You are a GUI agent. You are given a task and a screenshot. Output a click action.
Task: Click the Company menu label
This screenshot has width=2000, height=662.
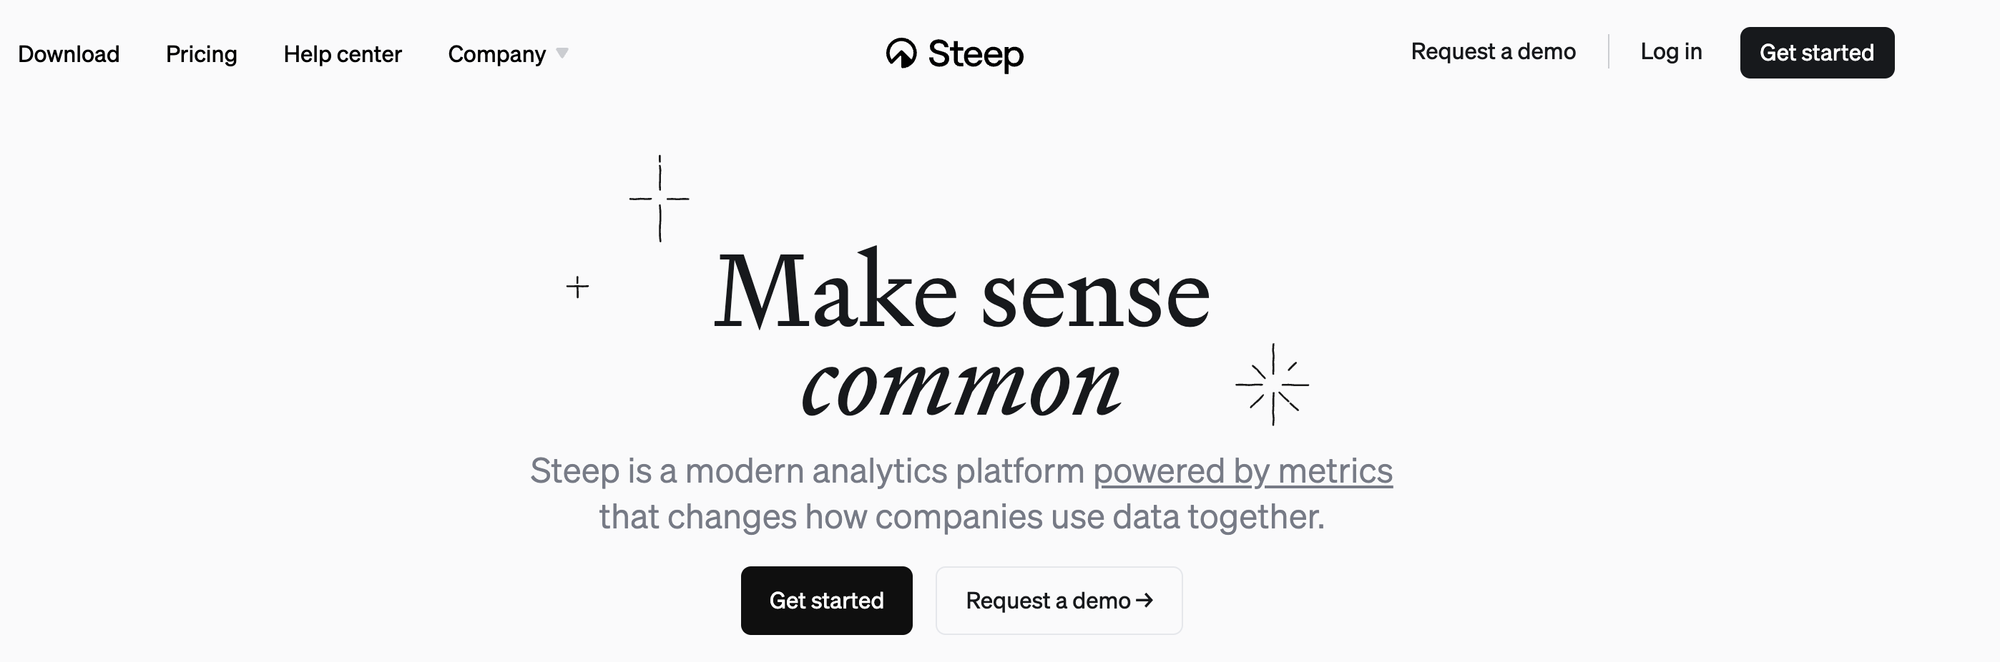point(497,54)
